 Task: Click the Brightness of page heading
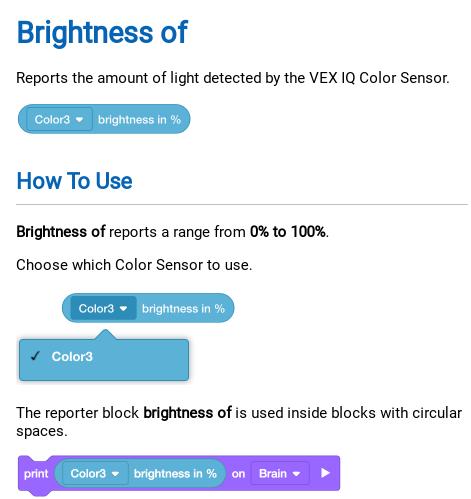[102, 32]
